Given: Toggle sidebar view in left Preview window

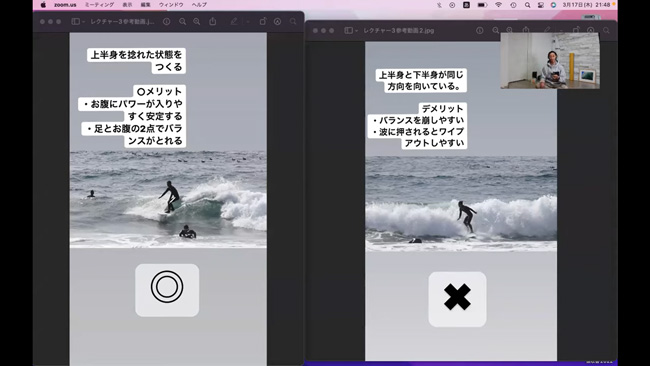Looking at the screenshot, I should point(75,22).
